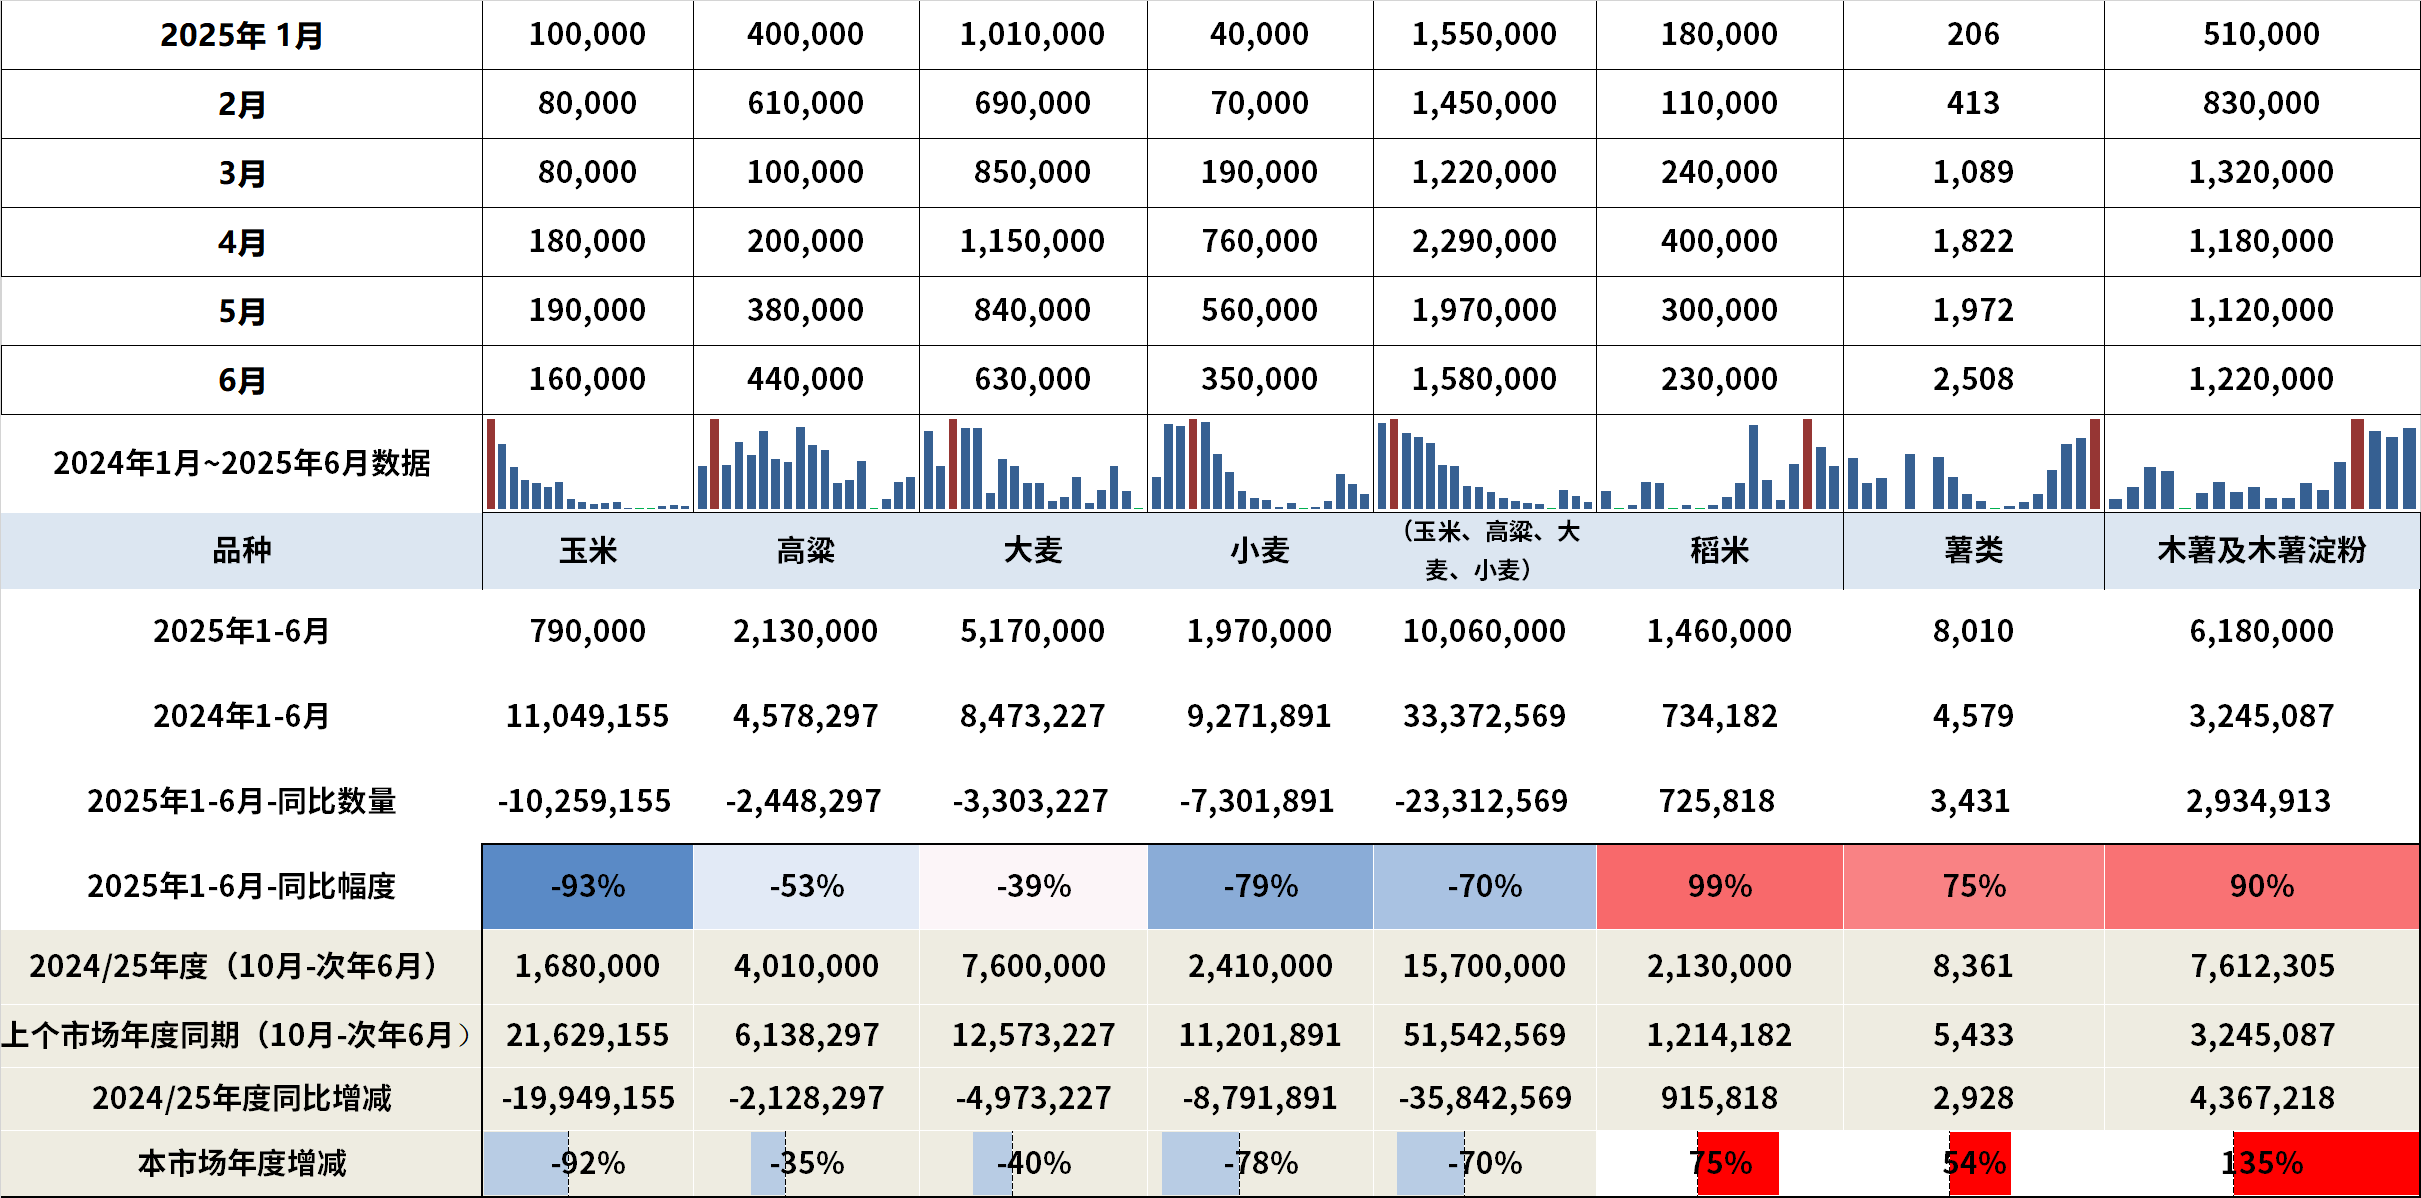Select the 木薯及木薯淀粉 header cell
This screenshot has height=1198, width=2421.
(2262, 551)
